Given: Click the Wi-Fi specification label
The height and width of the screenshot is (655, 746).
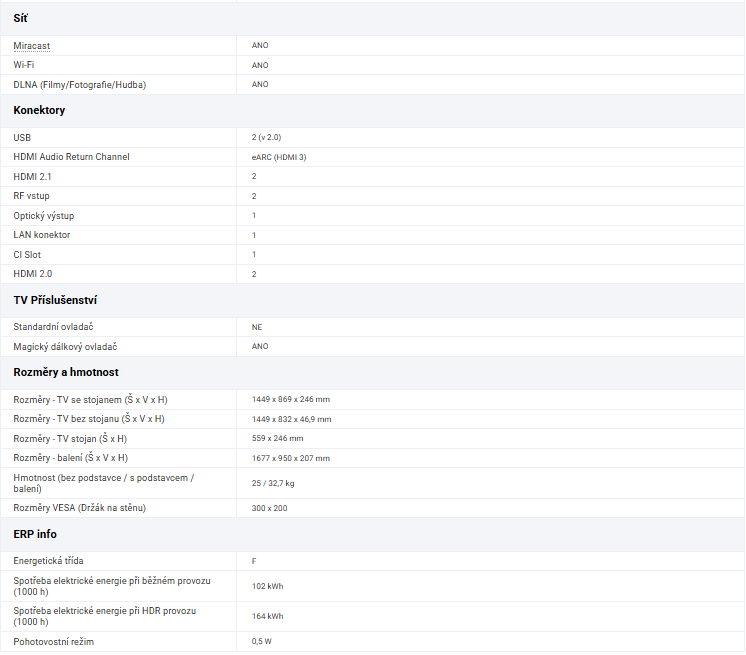Looking at the screenshot, I should 24,65.
